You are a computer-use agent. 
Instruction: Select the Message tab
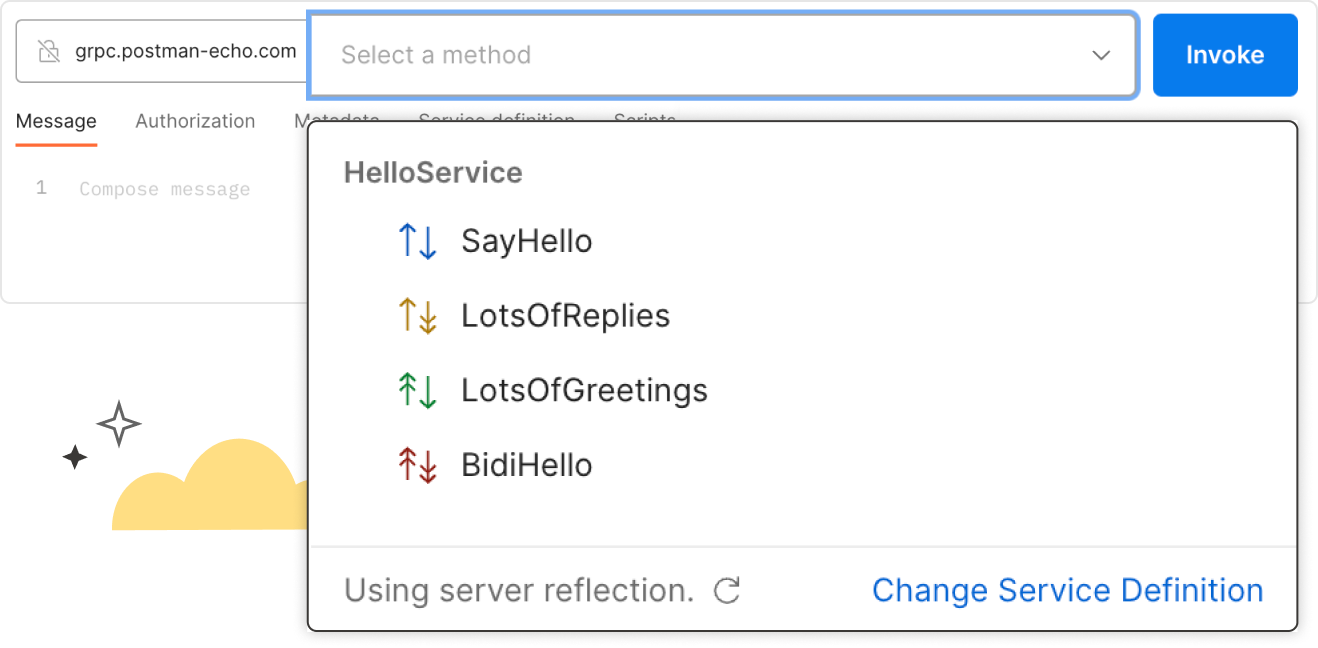pyautogui.click(x=55, y=121)
